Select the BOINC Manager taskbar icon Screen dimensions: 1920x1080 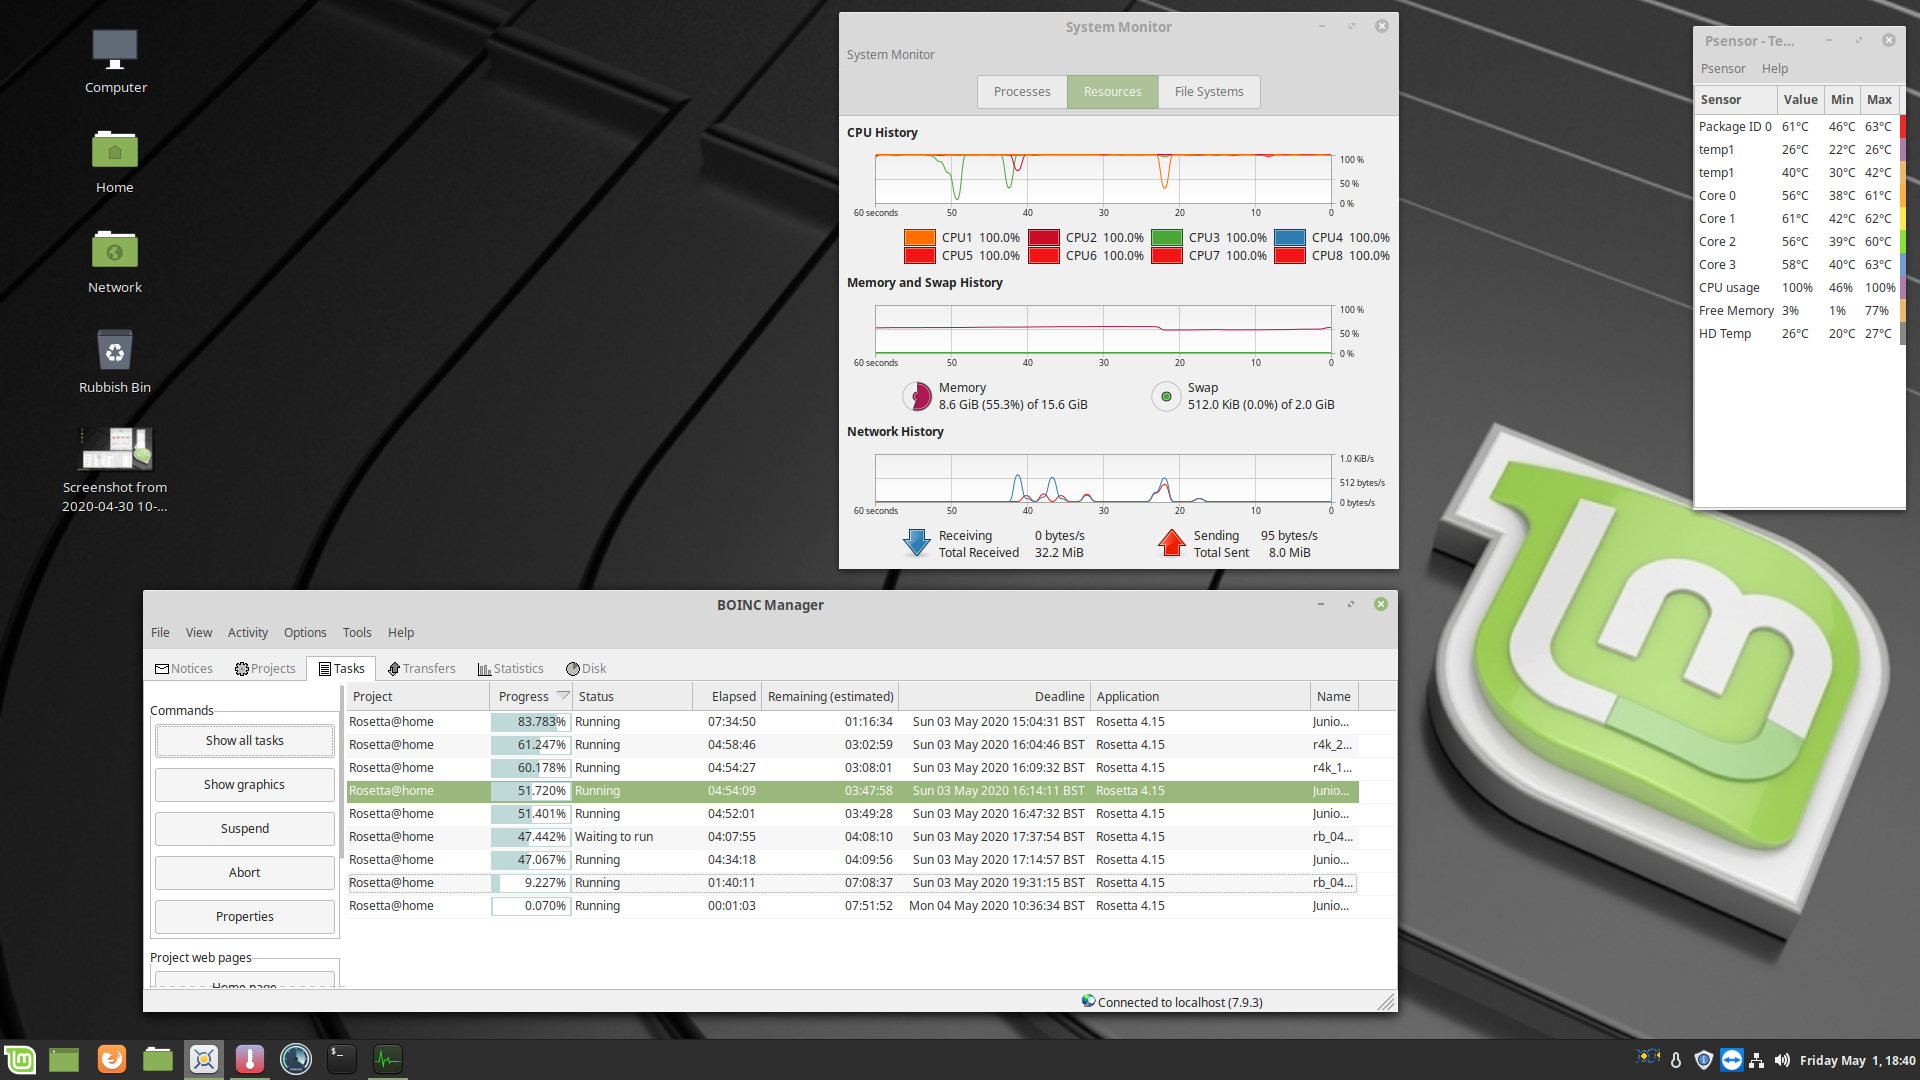coord(204,1059)
